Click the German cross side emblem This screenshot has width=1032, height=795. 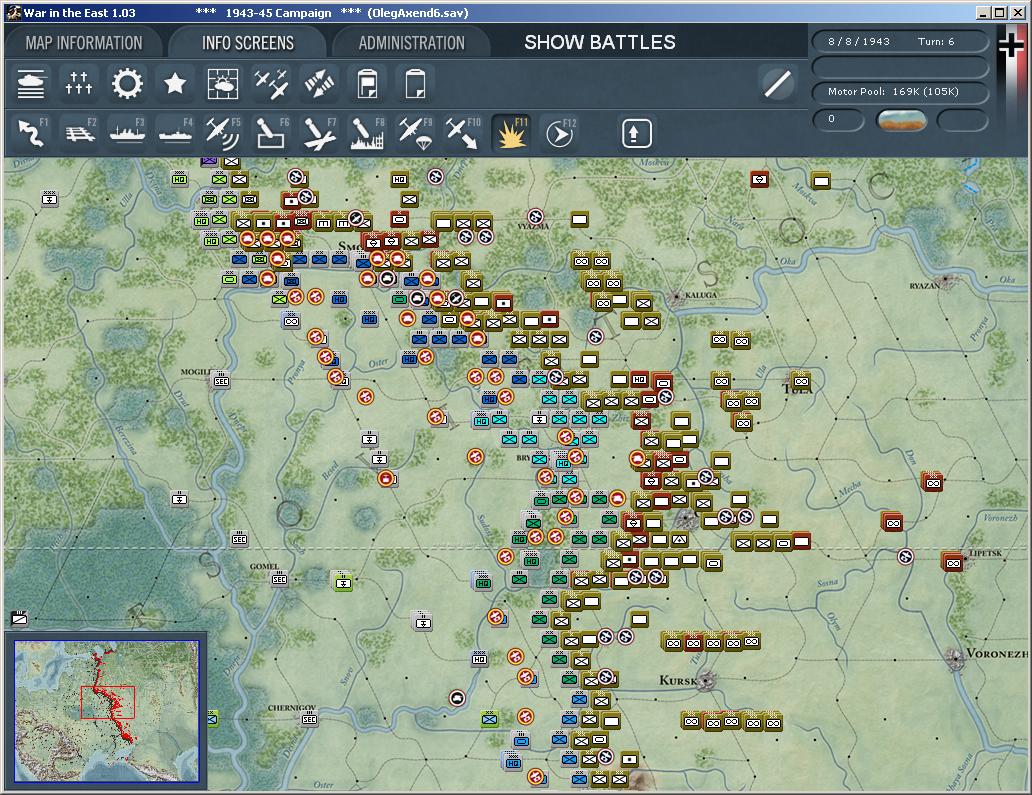pos(1010,46)
